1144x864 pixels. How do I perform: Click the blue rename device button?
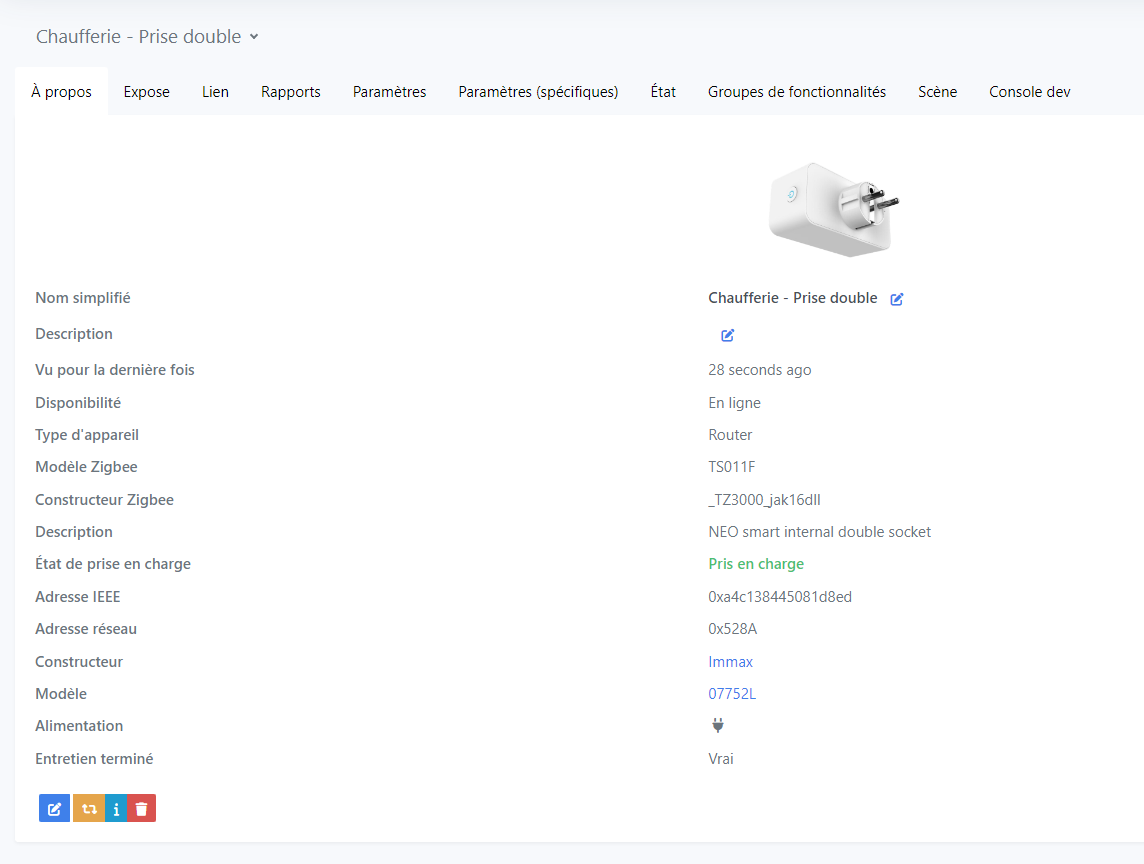55,808
